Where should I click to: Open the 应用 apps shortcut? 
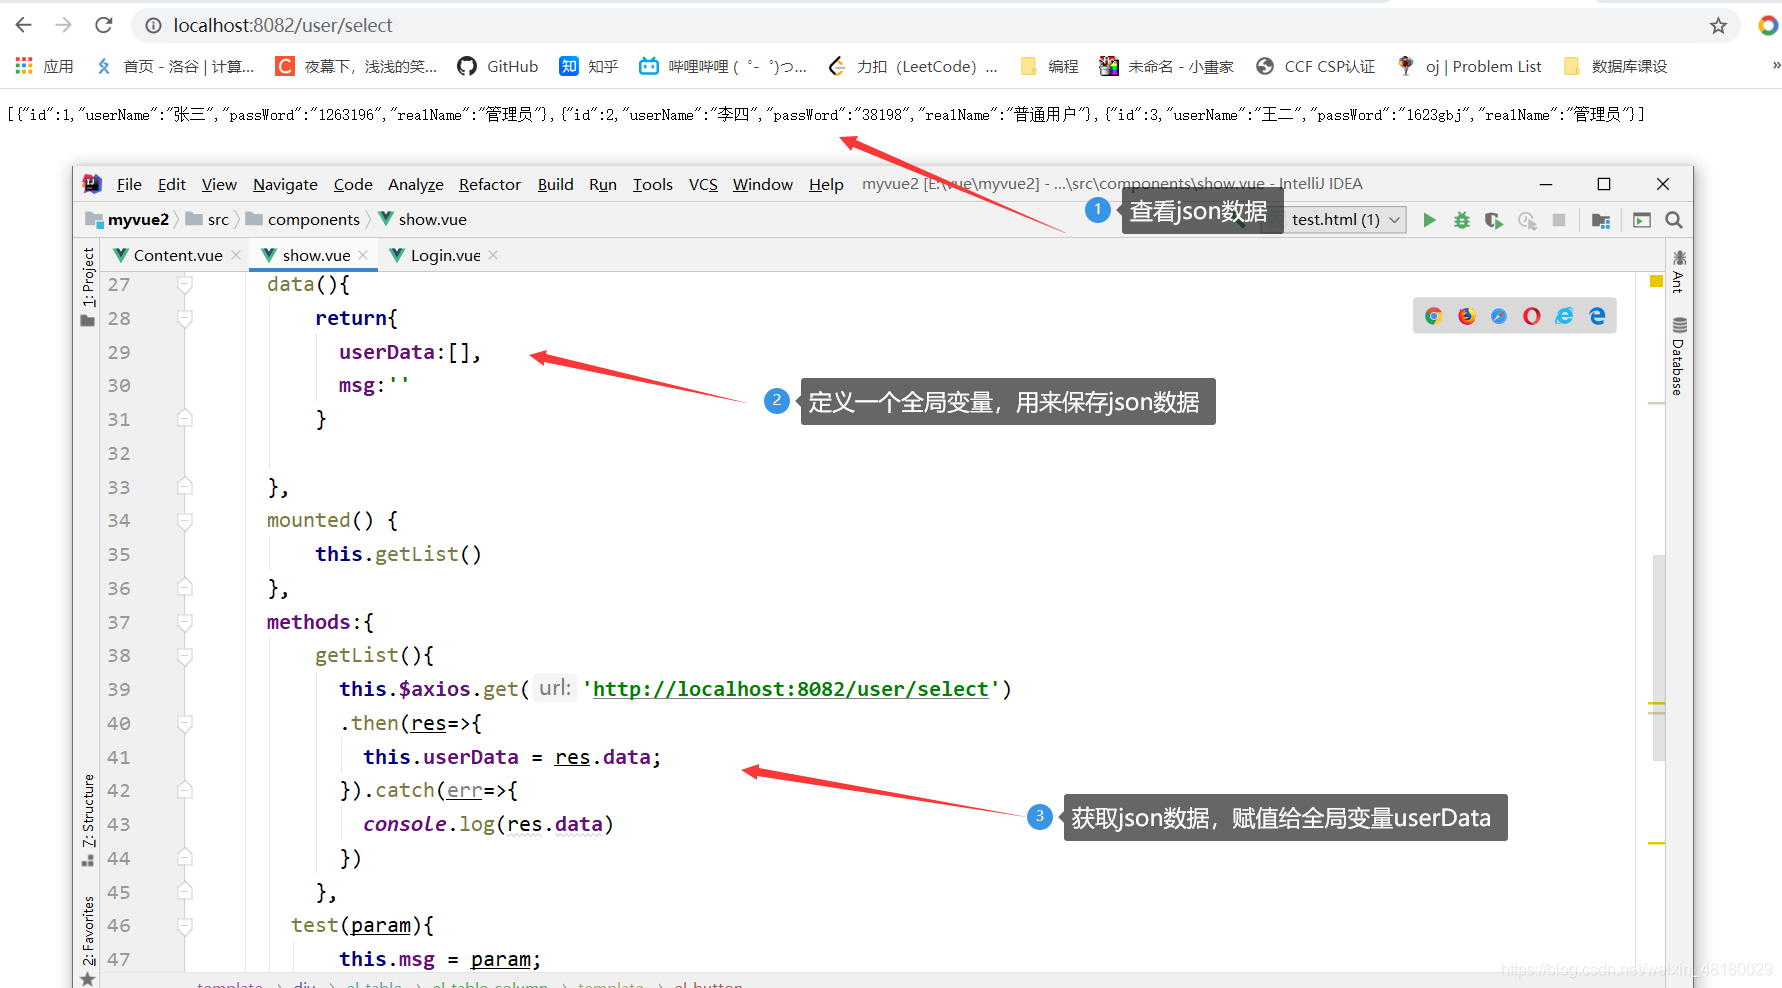44,66
